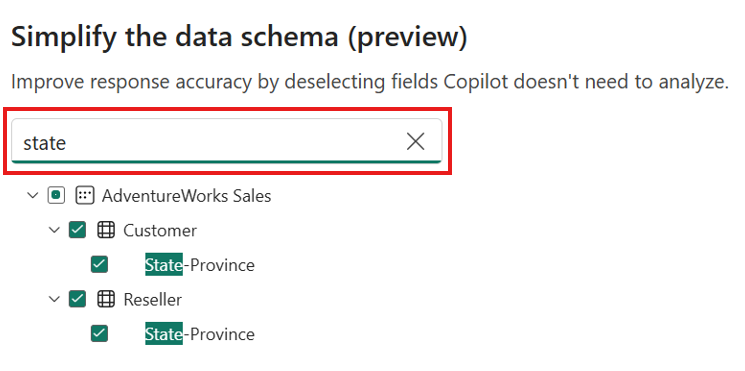Click the "Improve response accuracy" description text
Screen dimensions: 745x371
click(370, 82)
